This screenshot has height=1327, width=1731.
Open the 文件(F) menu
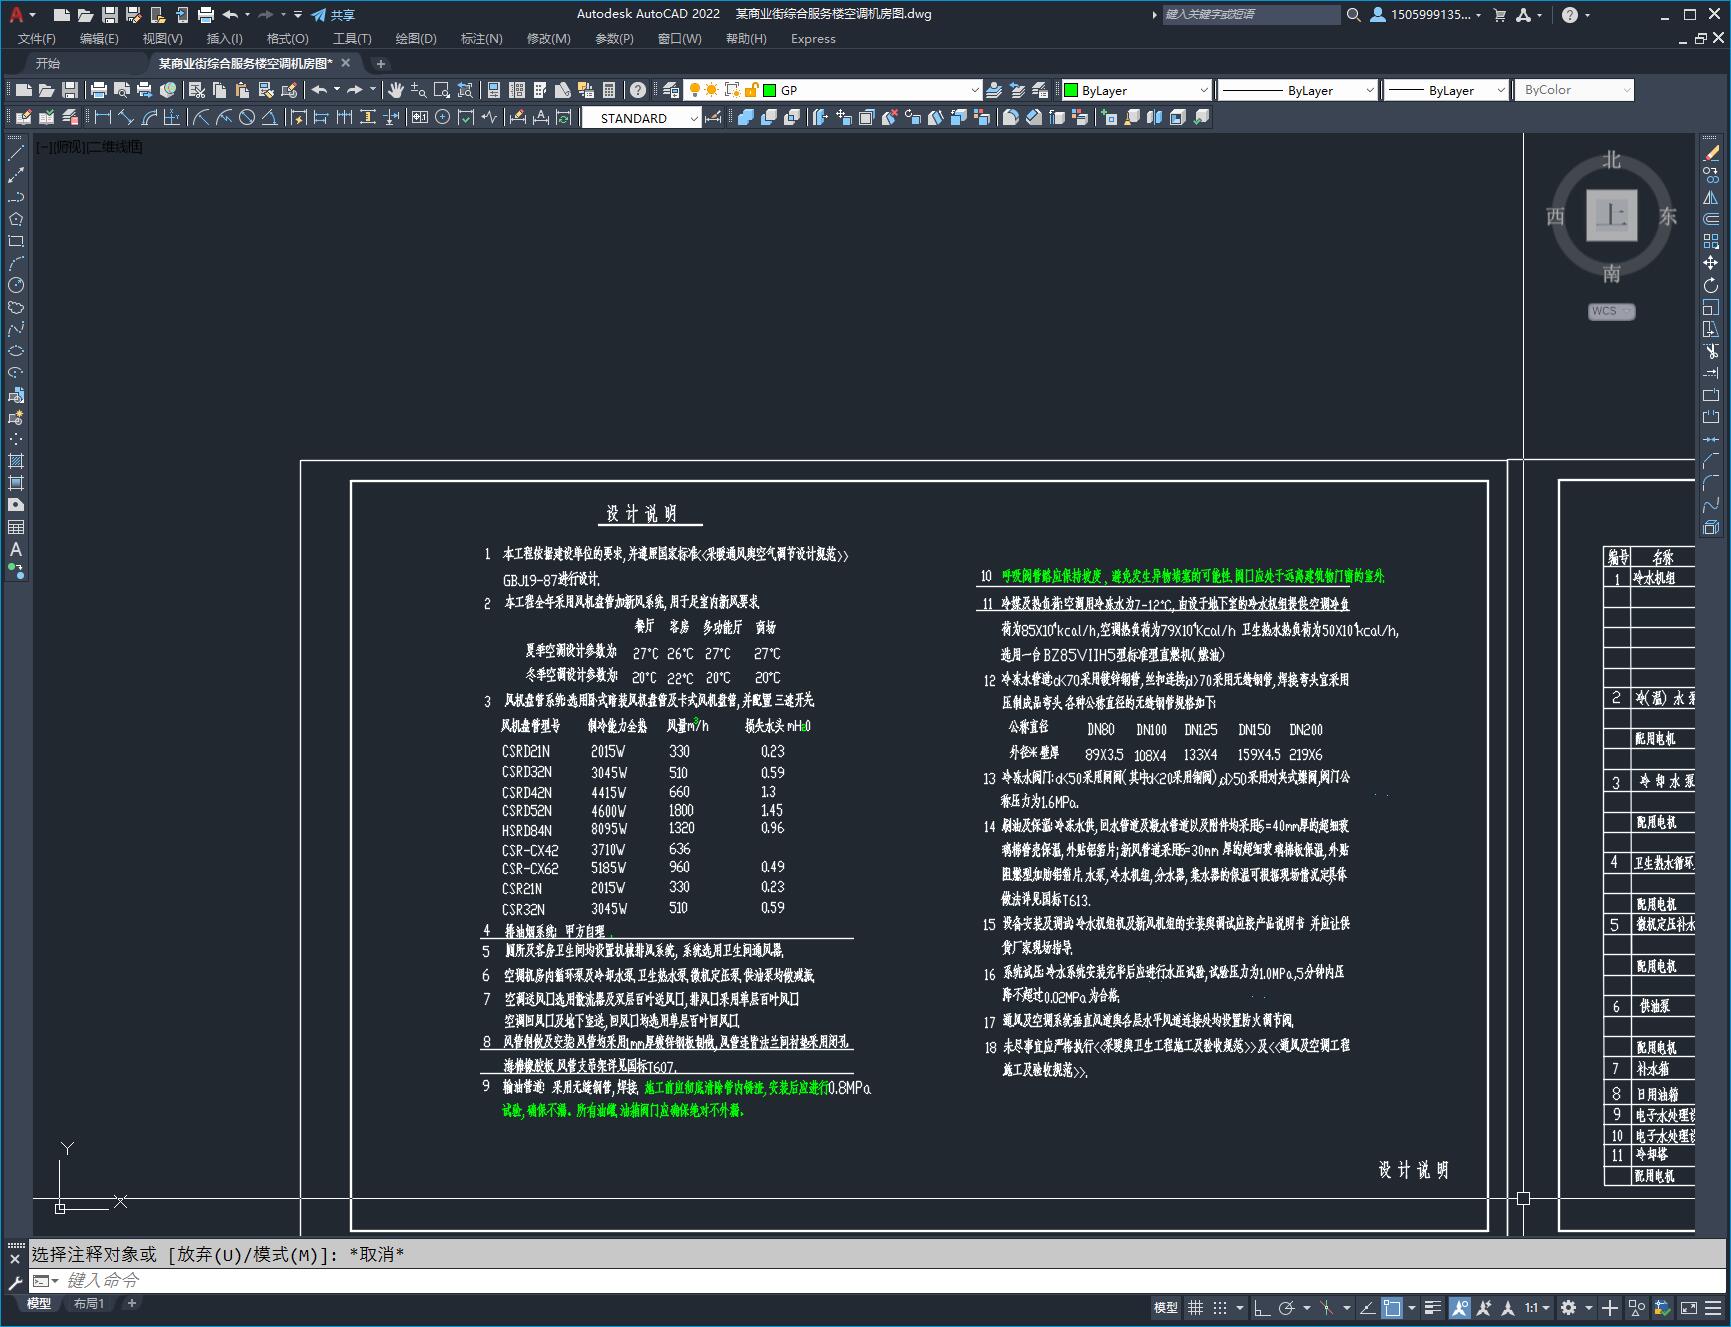37,38
